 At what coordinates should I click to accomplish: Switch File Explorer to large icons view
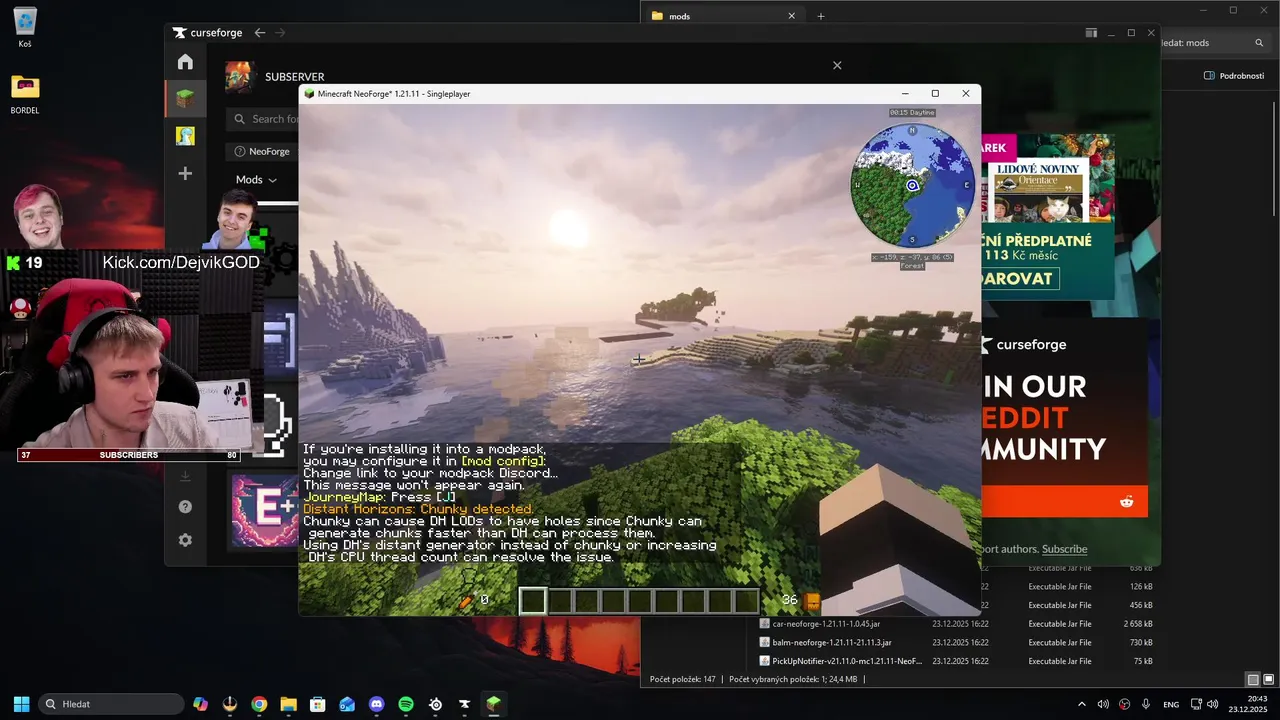[1267, 680]
